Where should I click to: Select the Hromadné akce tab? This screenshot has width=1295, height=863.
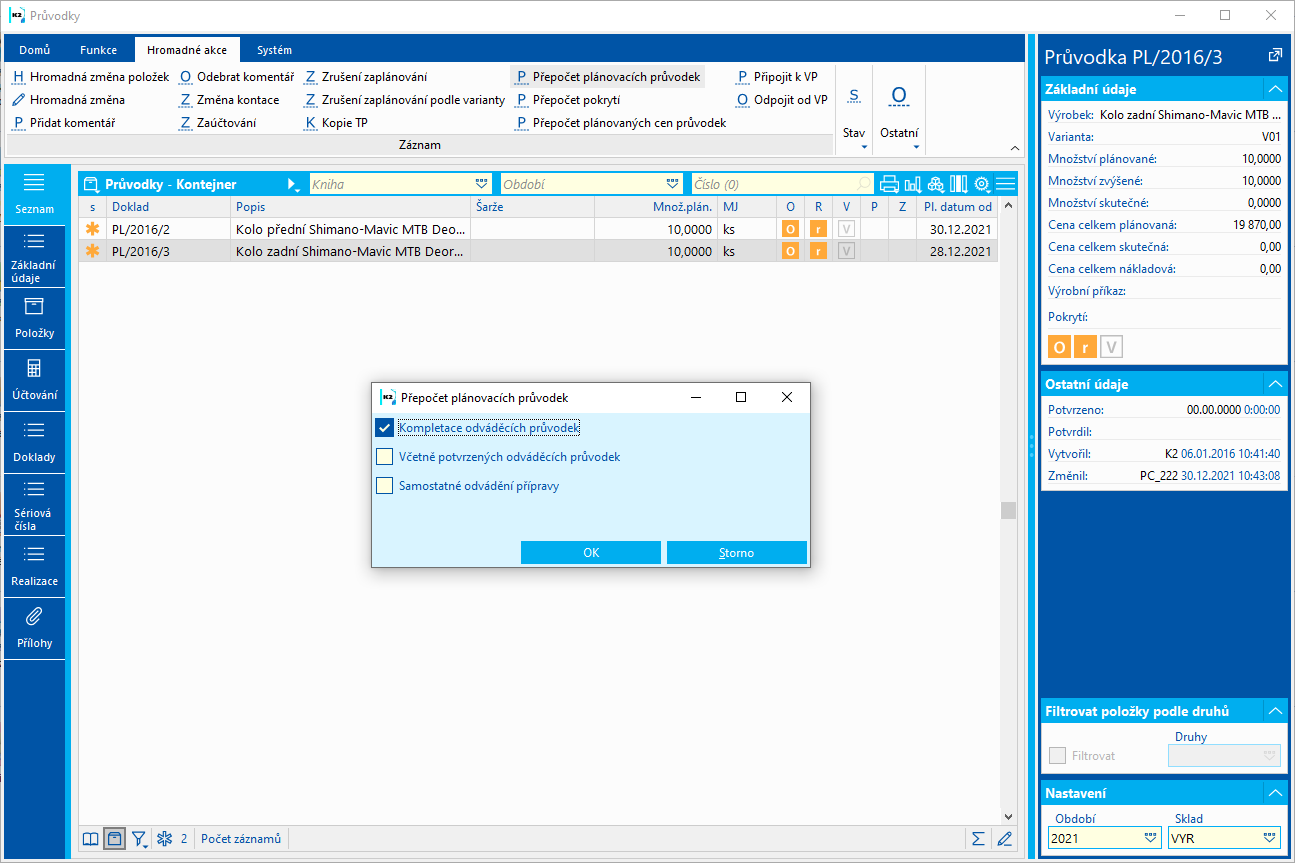pos(186,49)
